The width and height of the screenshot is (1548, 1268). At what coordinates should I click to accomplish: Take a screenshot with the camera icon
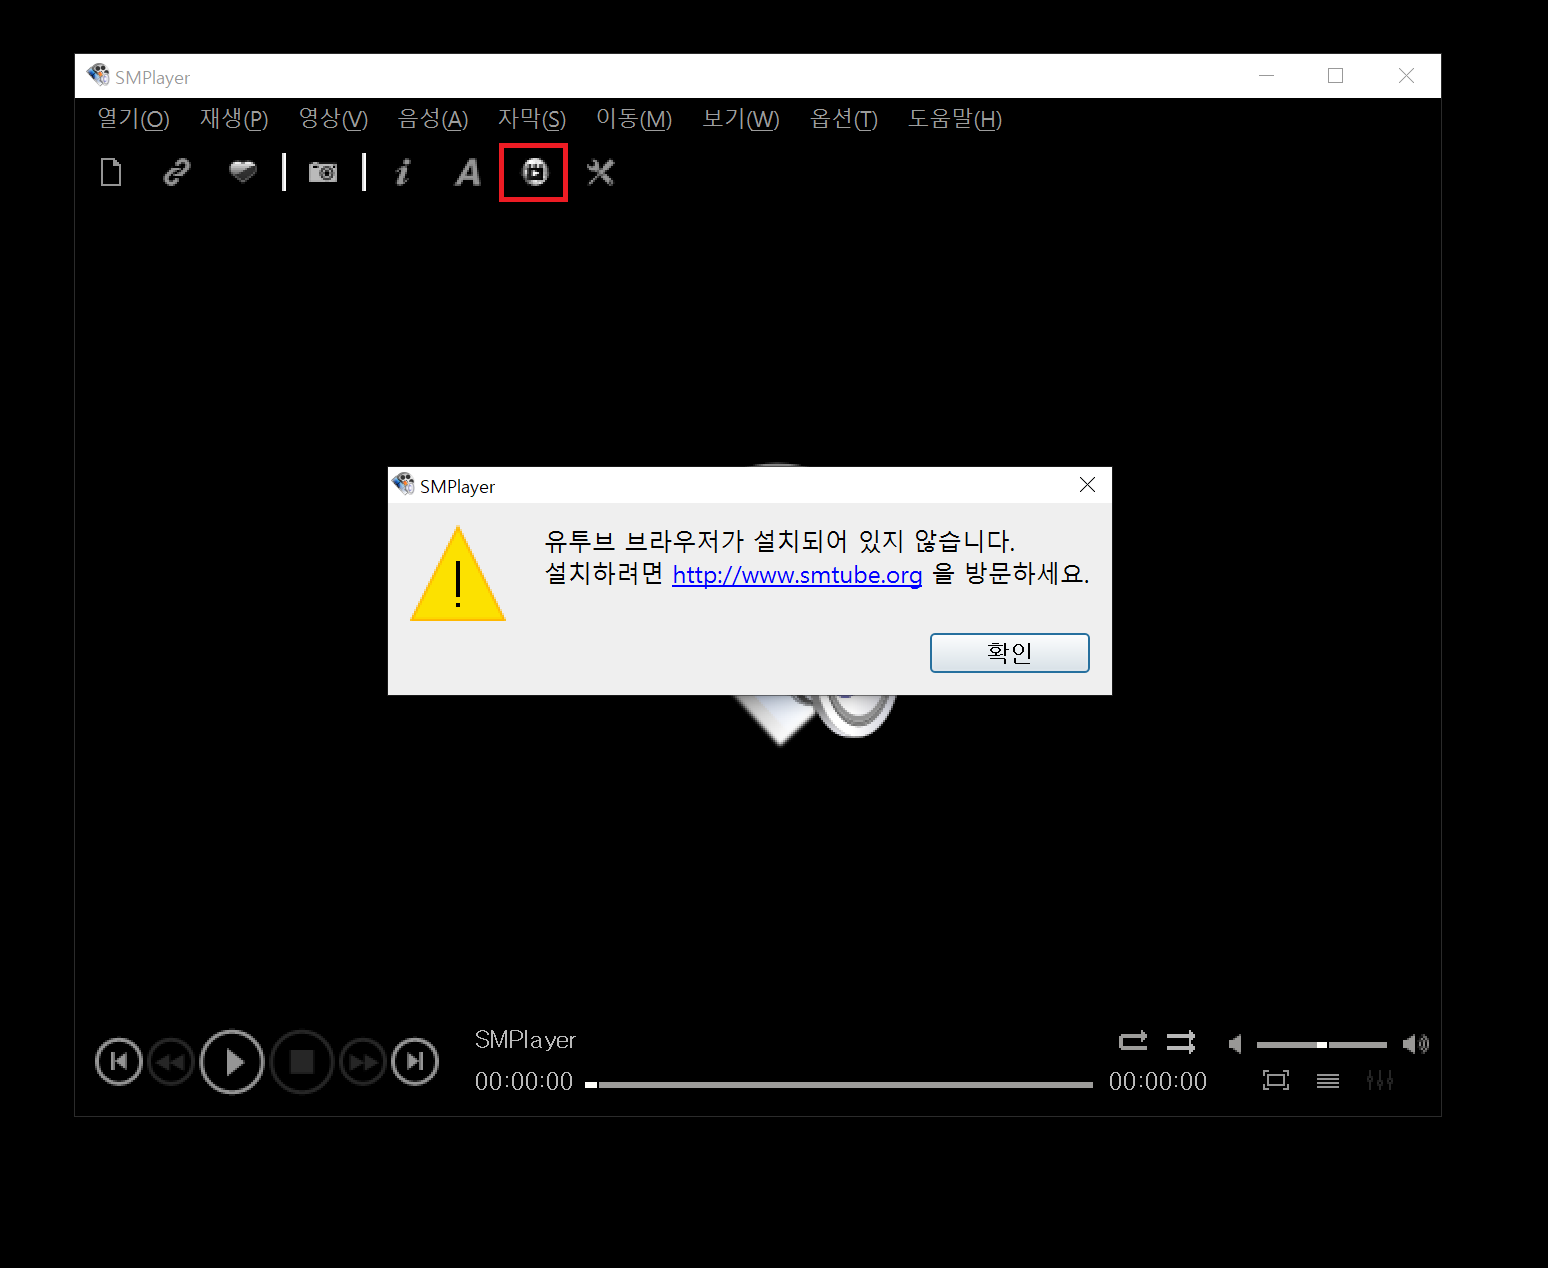click(322, 172)
